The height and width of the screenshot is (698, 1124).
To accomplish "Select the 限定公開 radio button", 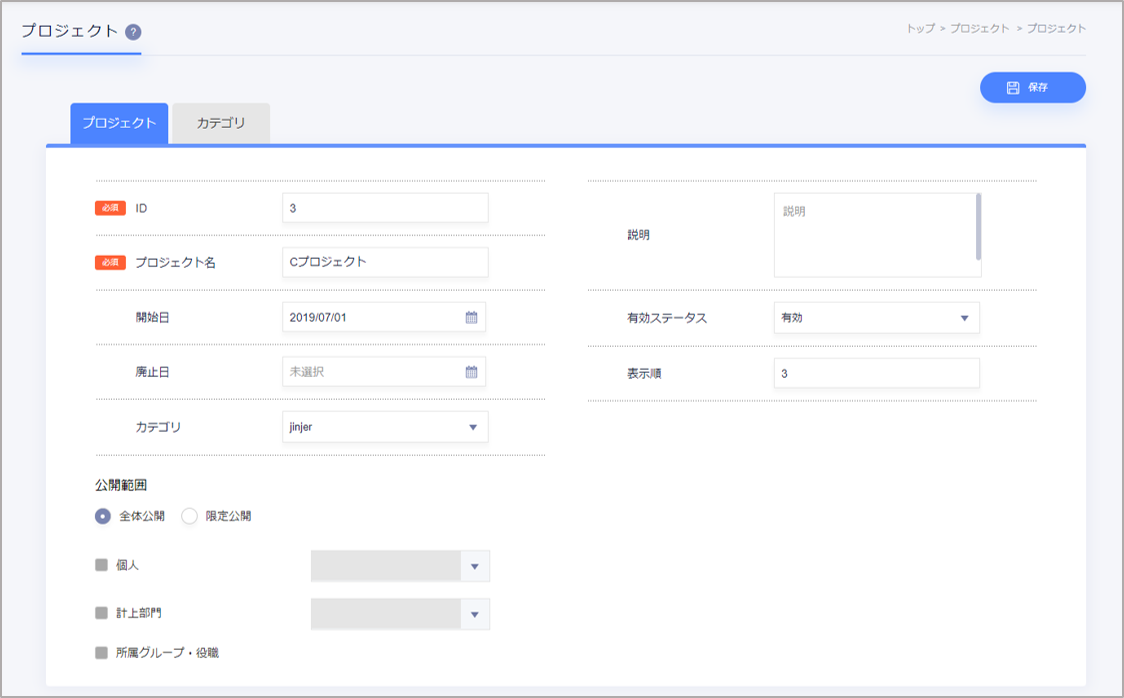I will click(x=189, y=516).
